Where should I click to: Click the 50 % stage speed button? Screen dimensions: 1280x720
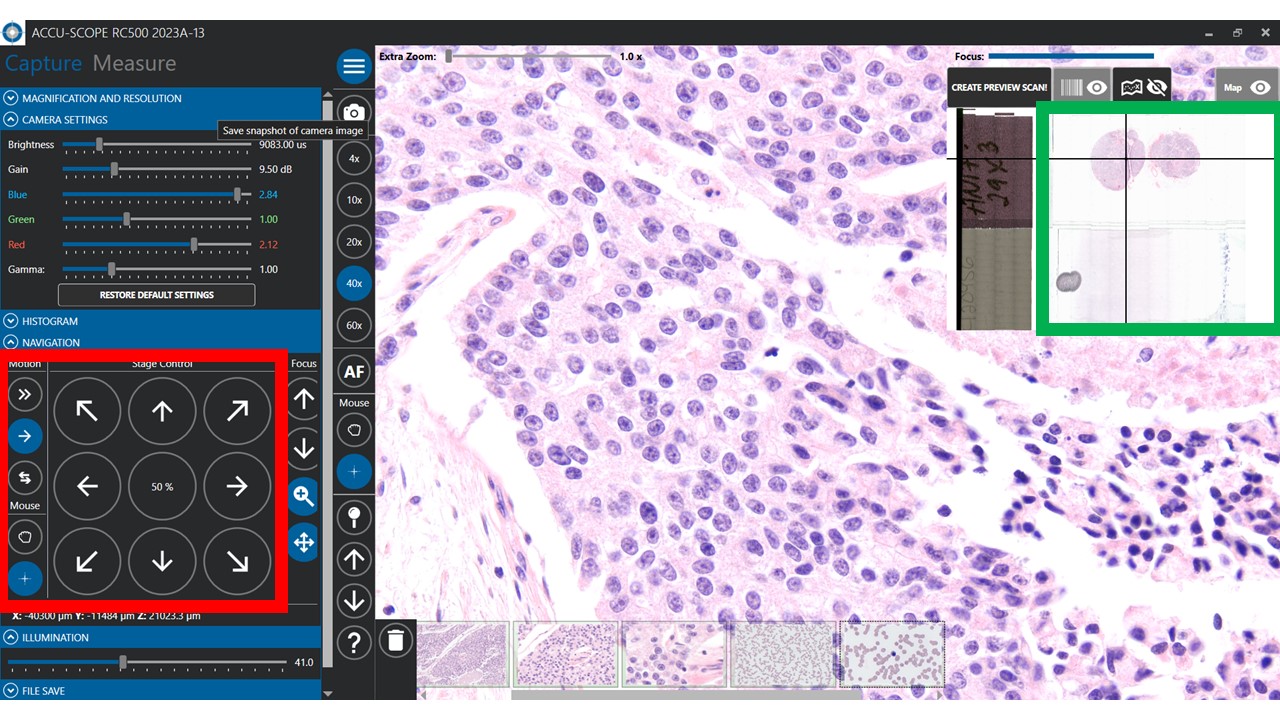point(162,486)
